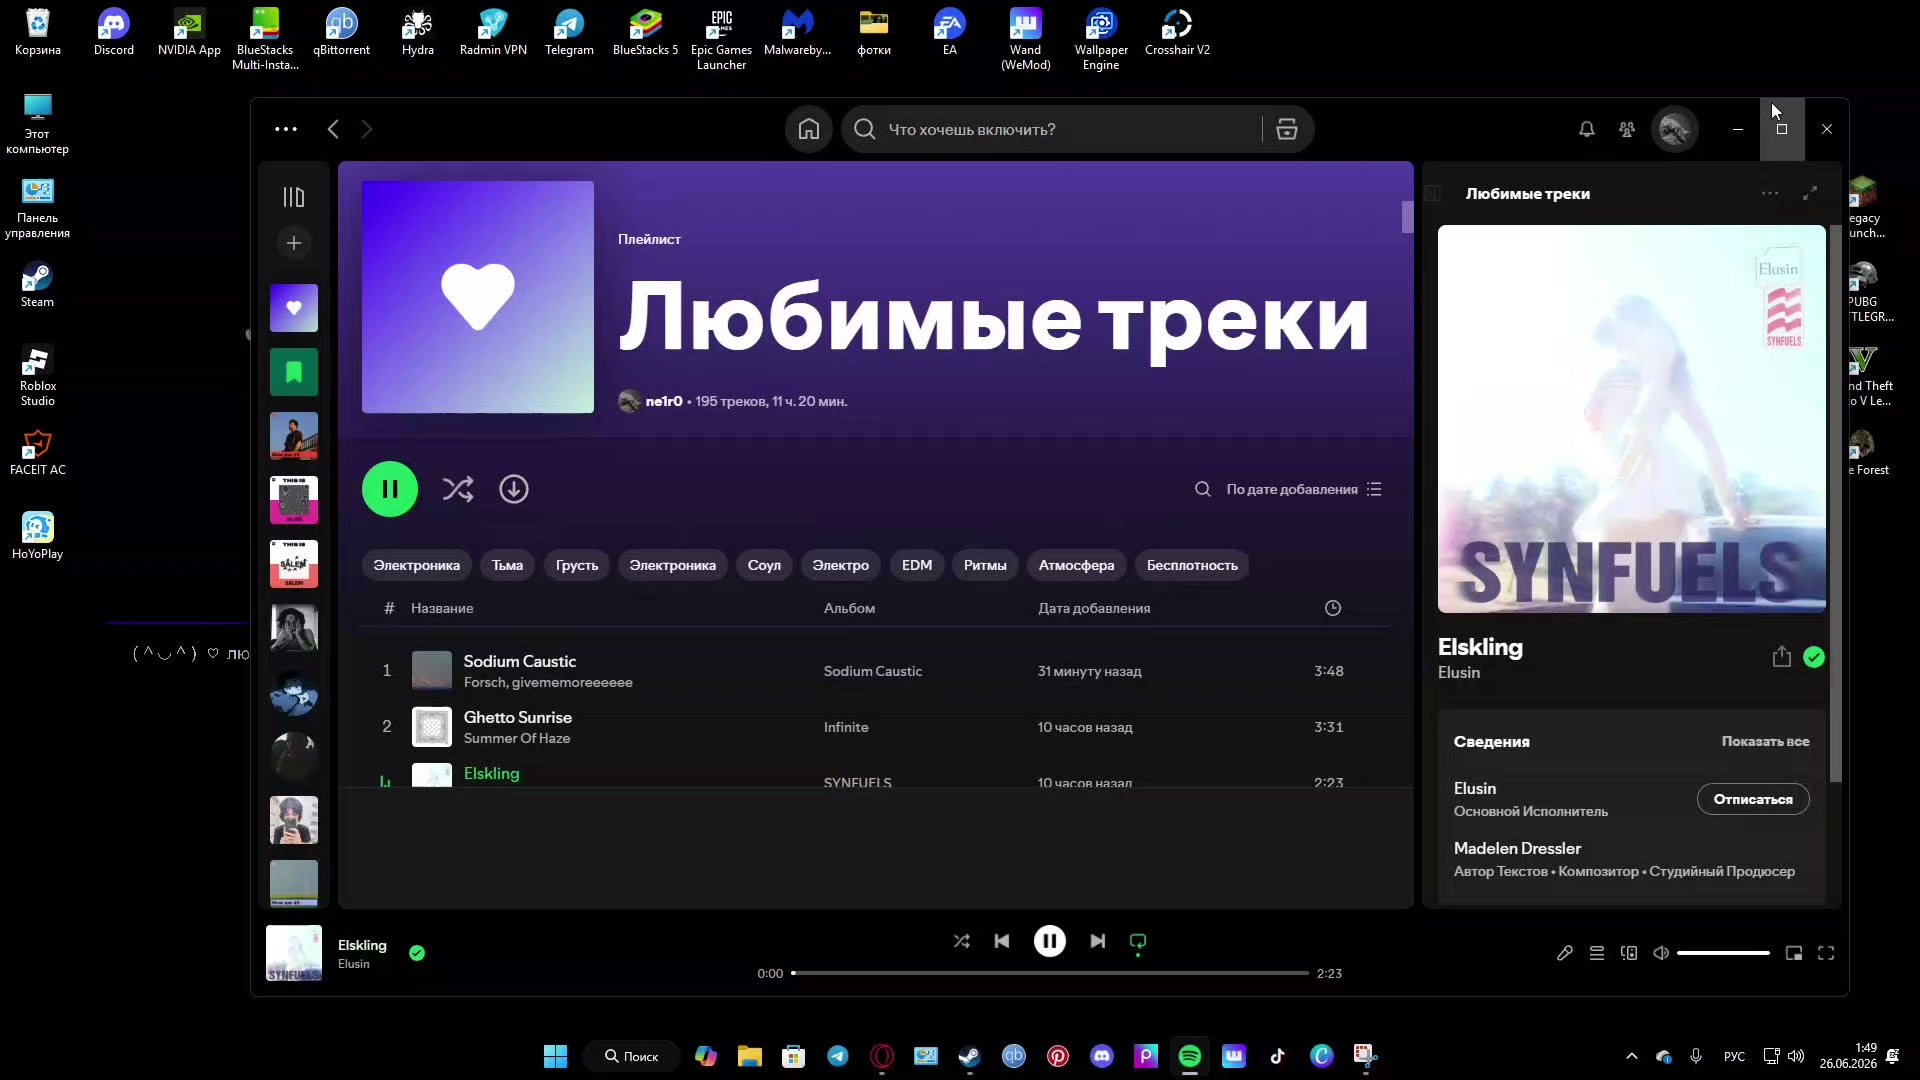Screen dimensions: 1920x1080
Task: Mute with the volume speaker icon
Action: 1661,953
